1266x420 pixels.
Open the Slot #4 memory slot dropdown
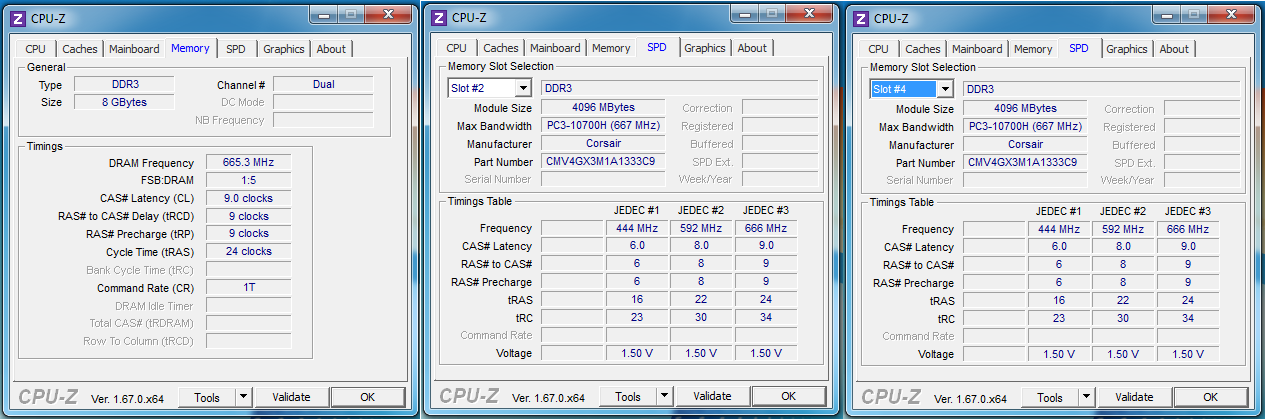[945, 89]
